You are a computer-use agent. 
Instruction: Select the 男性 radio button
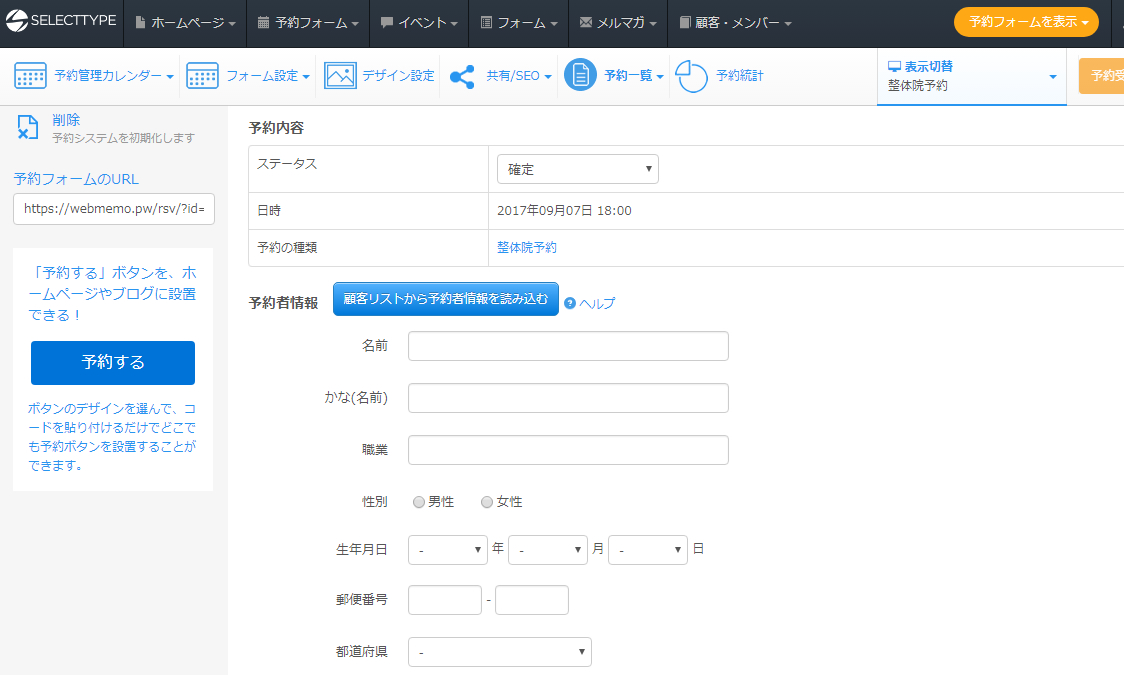click(x=419, y=502)
